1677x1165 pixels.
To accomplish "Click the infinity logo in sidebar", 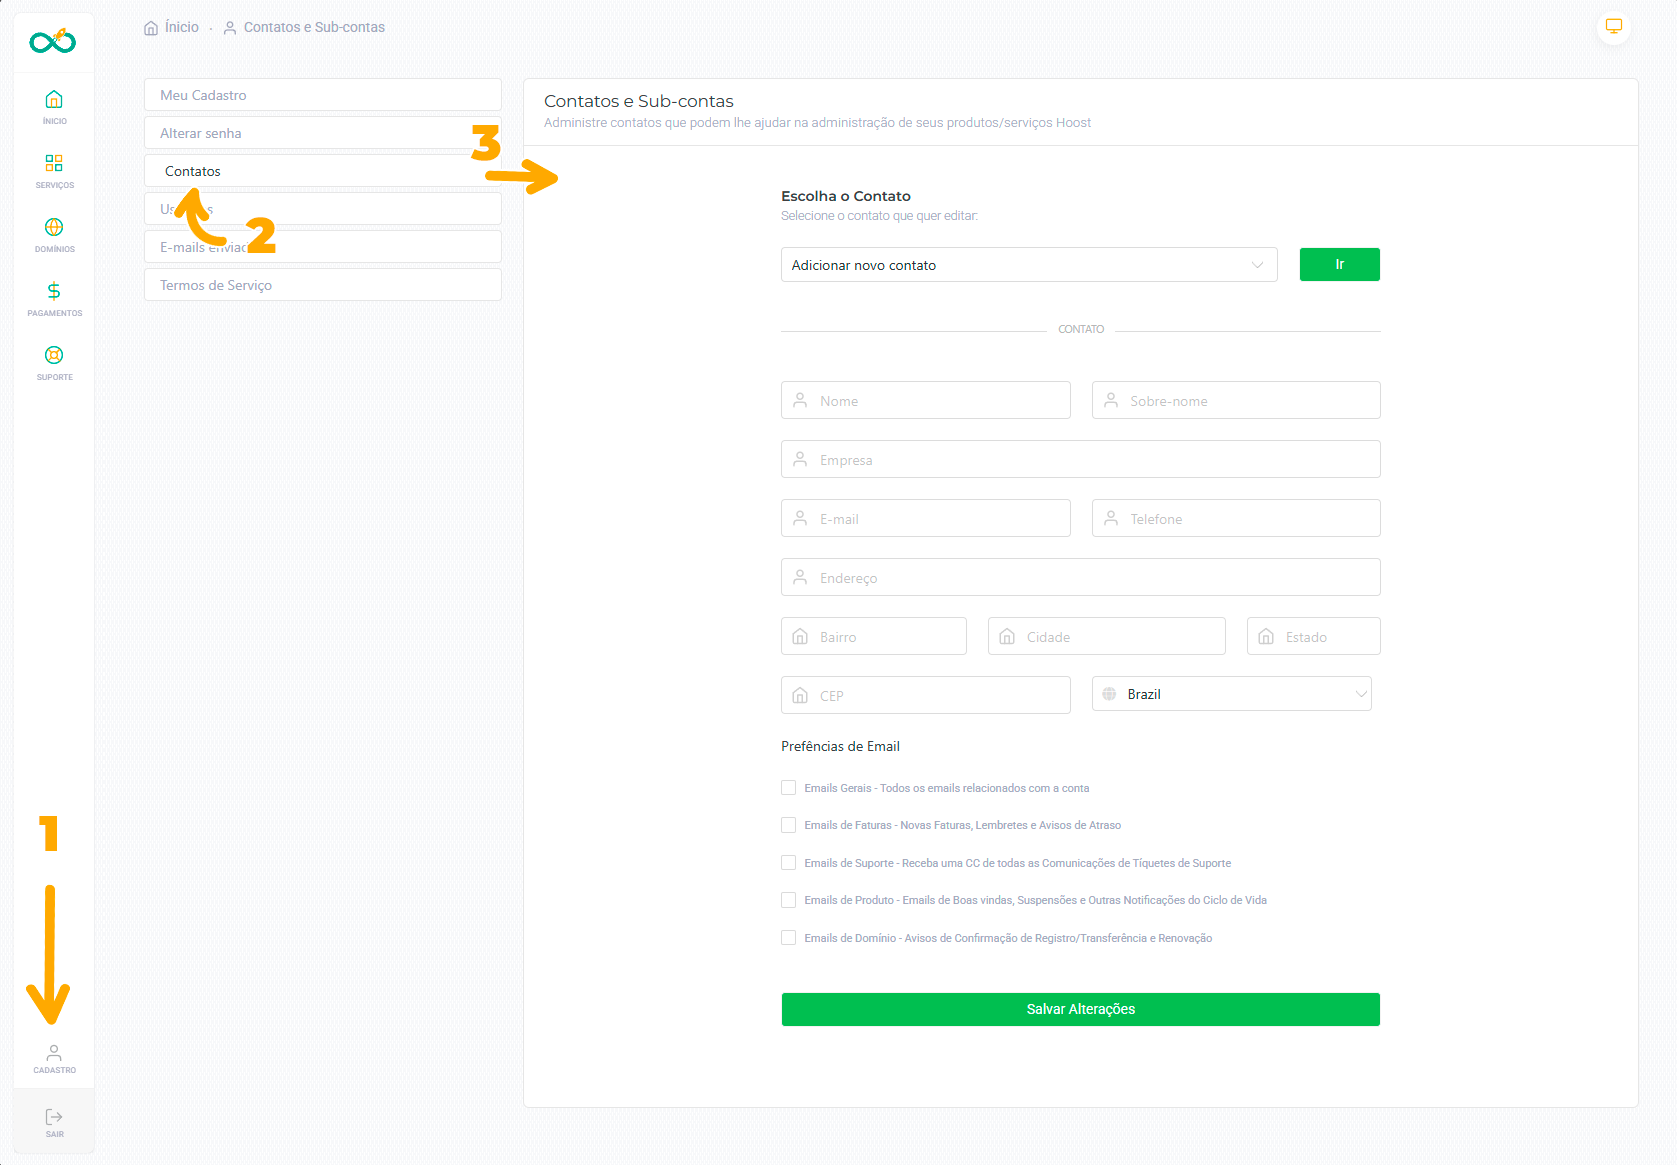I will pos(53,41).
